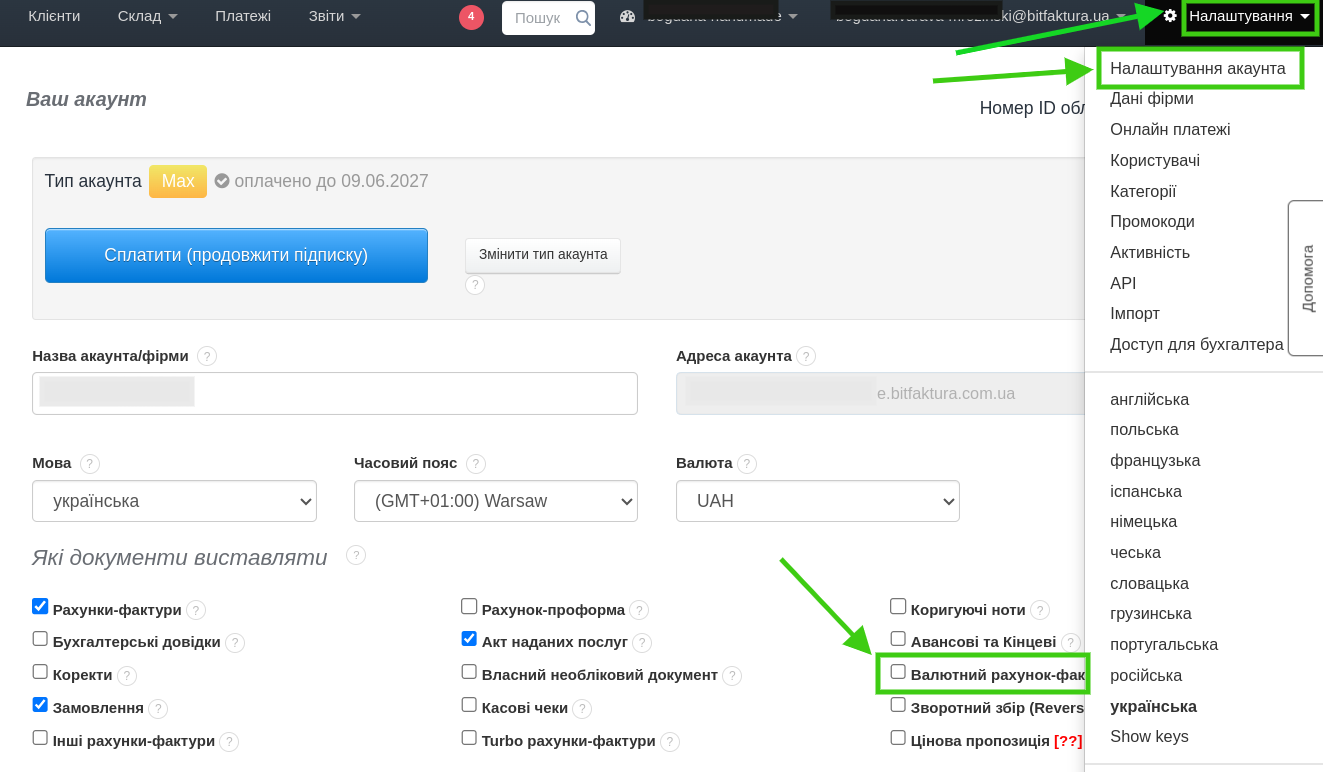1323x772 pixels.
Task: Enable the Касові чеки checkbox
Action: coord(469,705)
